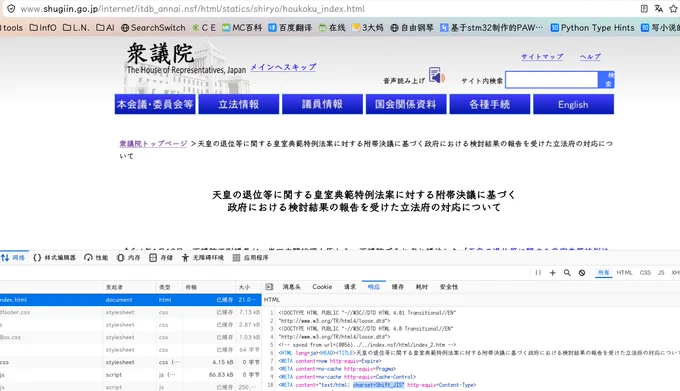Open the 缓存 details tab

[x=398, y=287]
